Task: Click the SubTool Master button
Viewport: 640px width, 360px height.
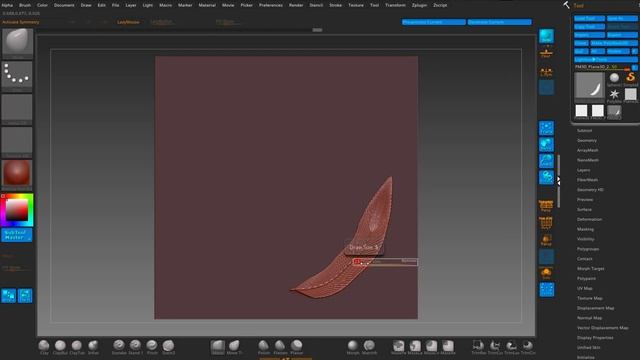Action: [17, 235]
